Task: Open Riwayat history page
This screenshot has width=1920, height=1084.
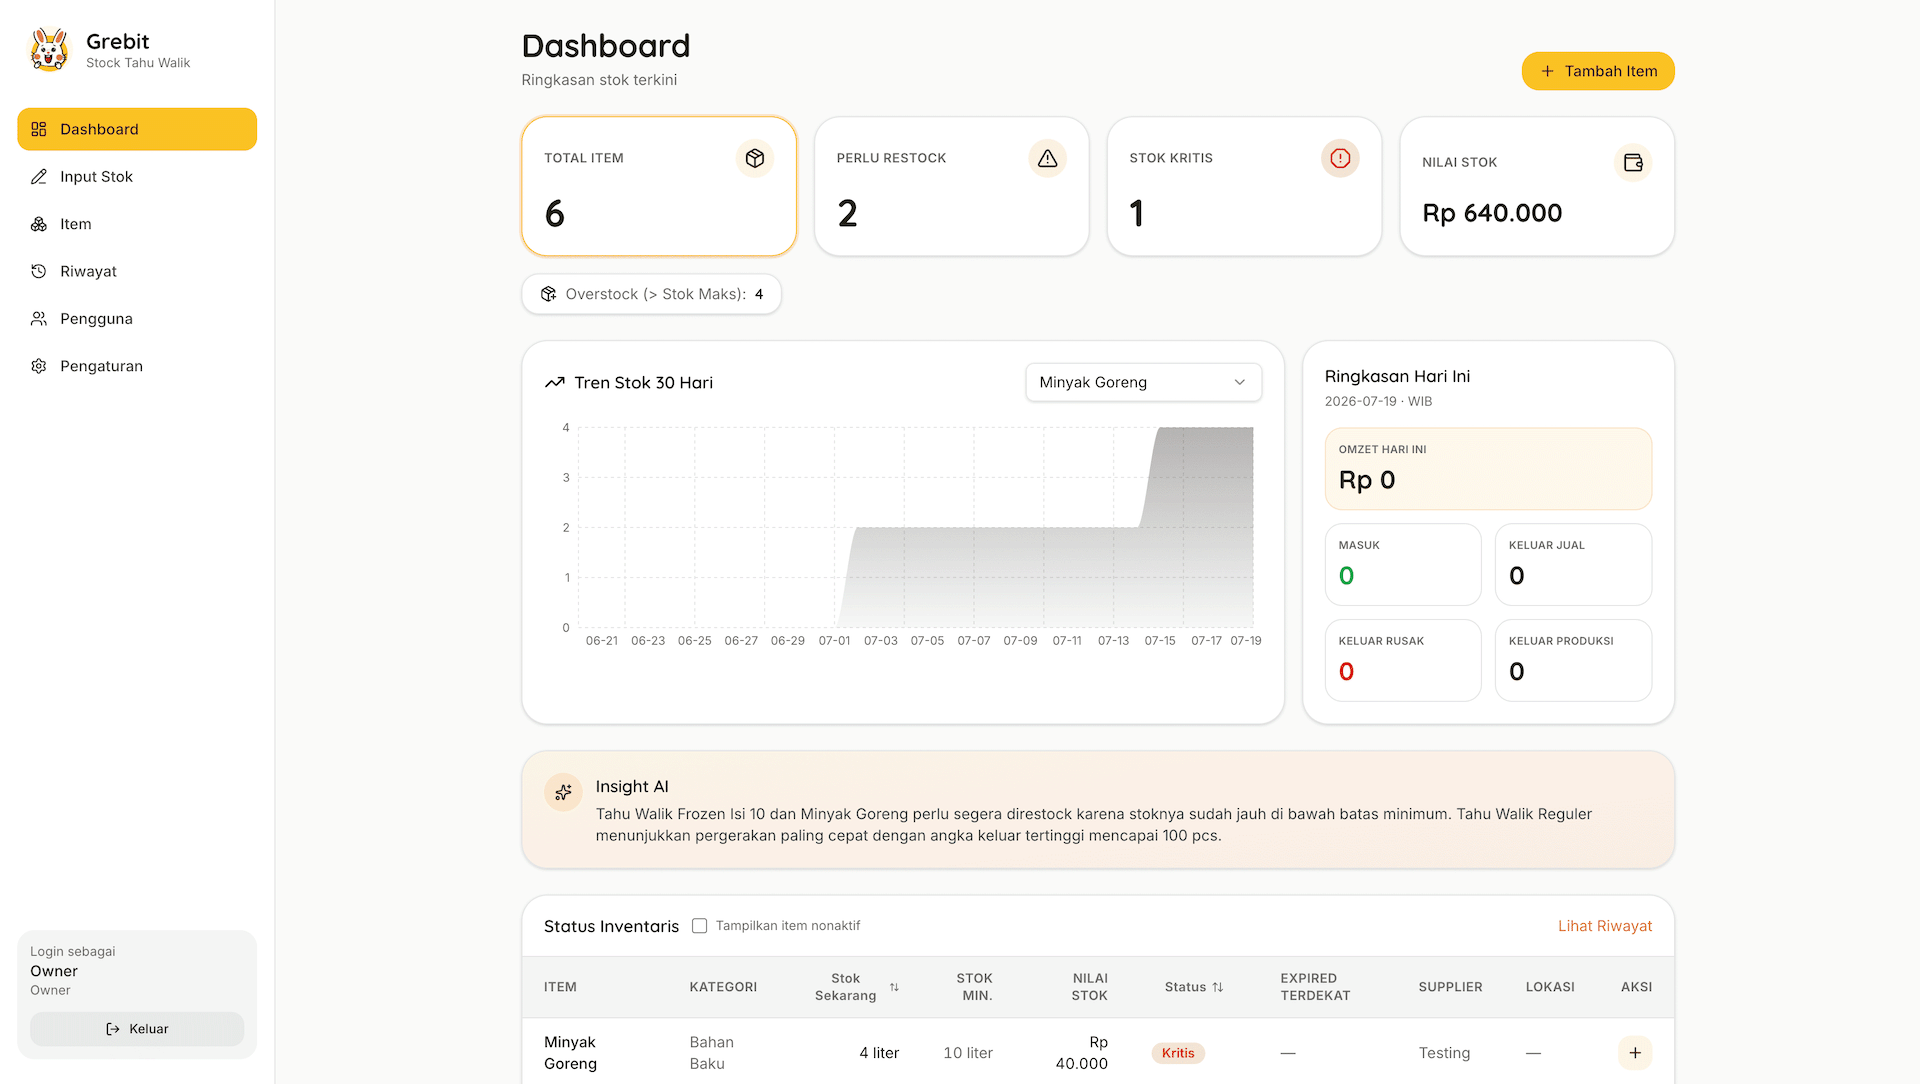Action: (137, 271)
